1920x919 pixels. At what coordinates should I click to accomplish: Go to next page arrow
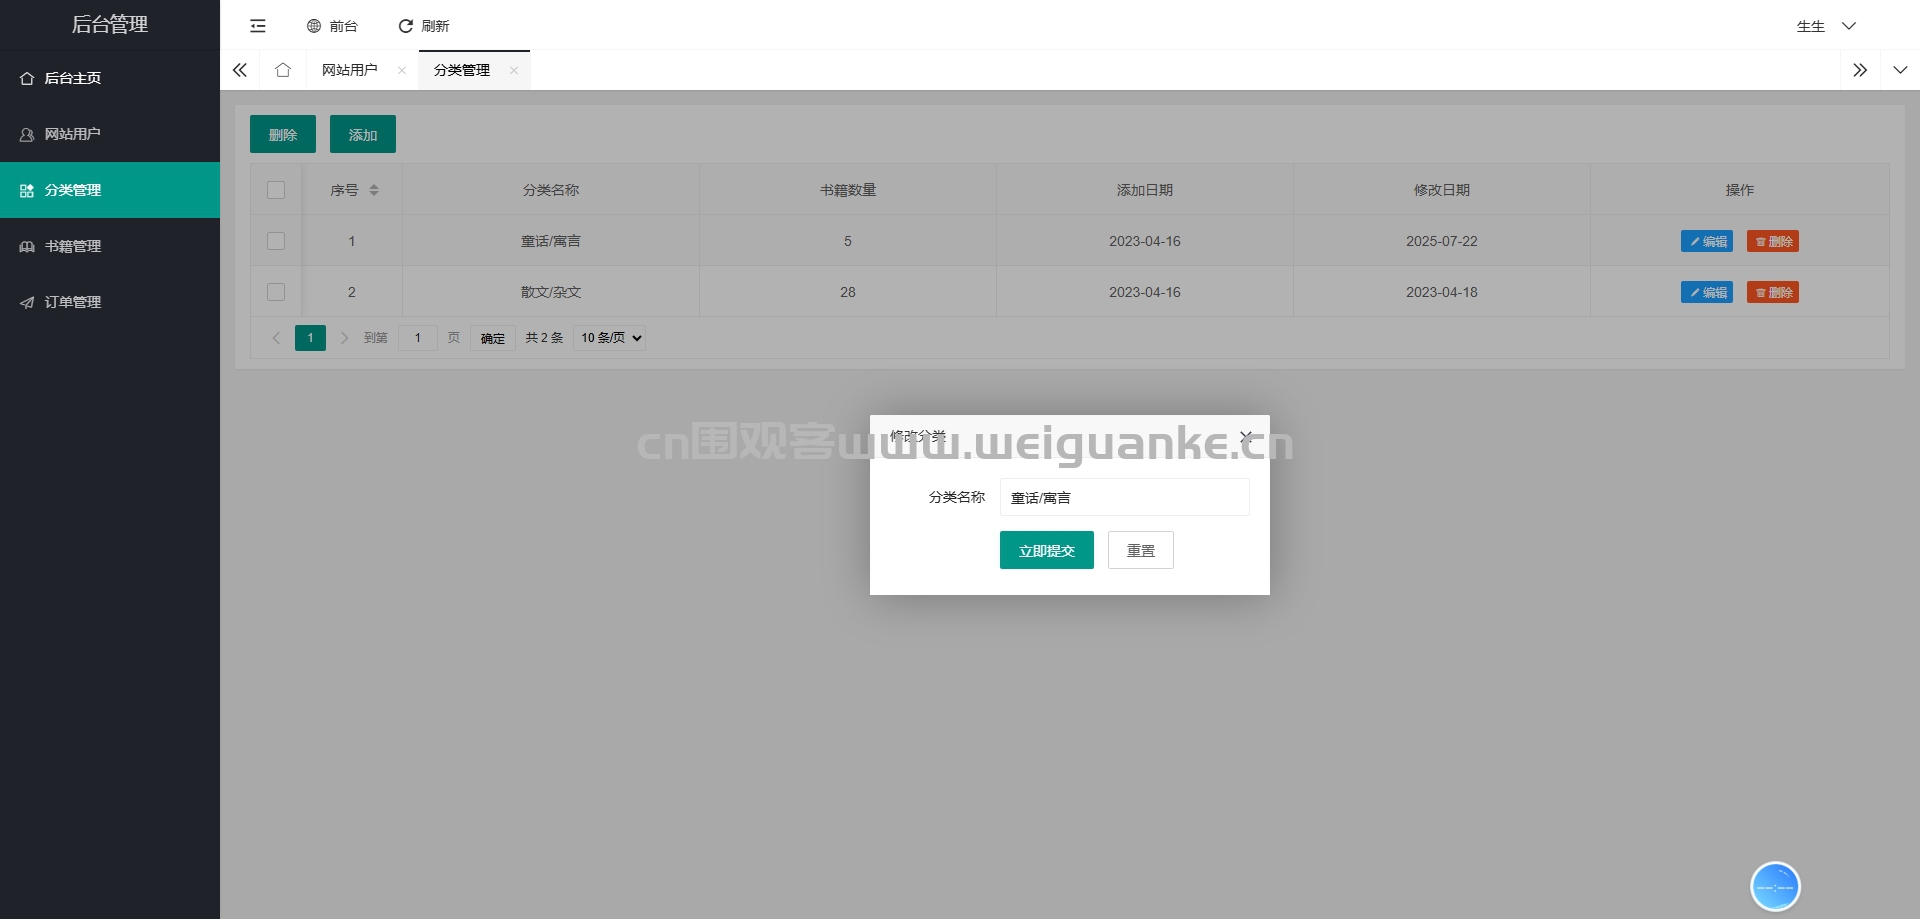[344, 338]
